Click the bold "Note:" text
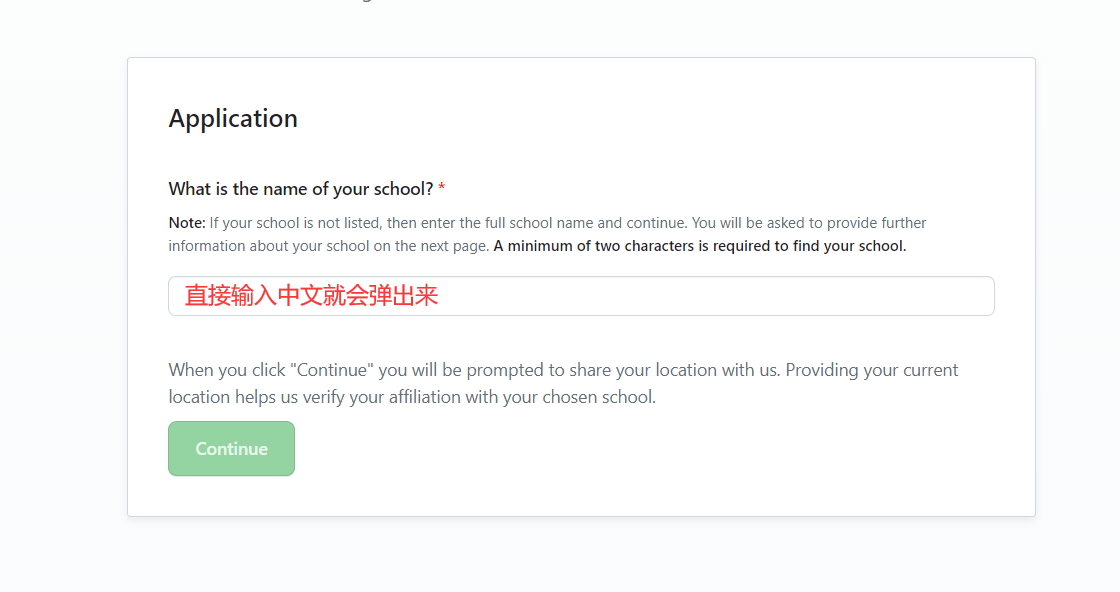This screenshot has height=592, width=1120. (187, 223)
